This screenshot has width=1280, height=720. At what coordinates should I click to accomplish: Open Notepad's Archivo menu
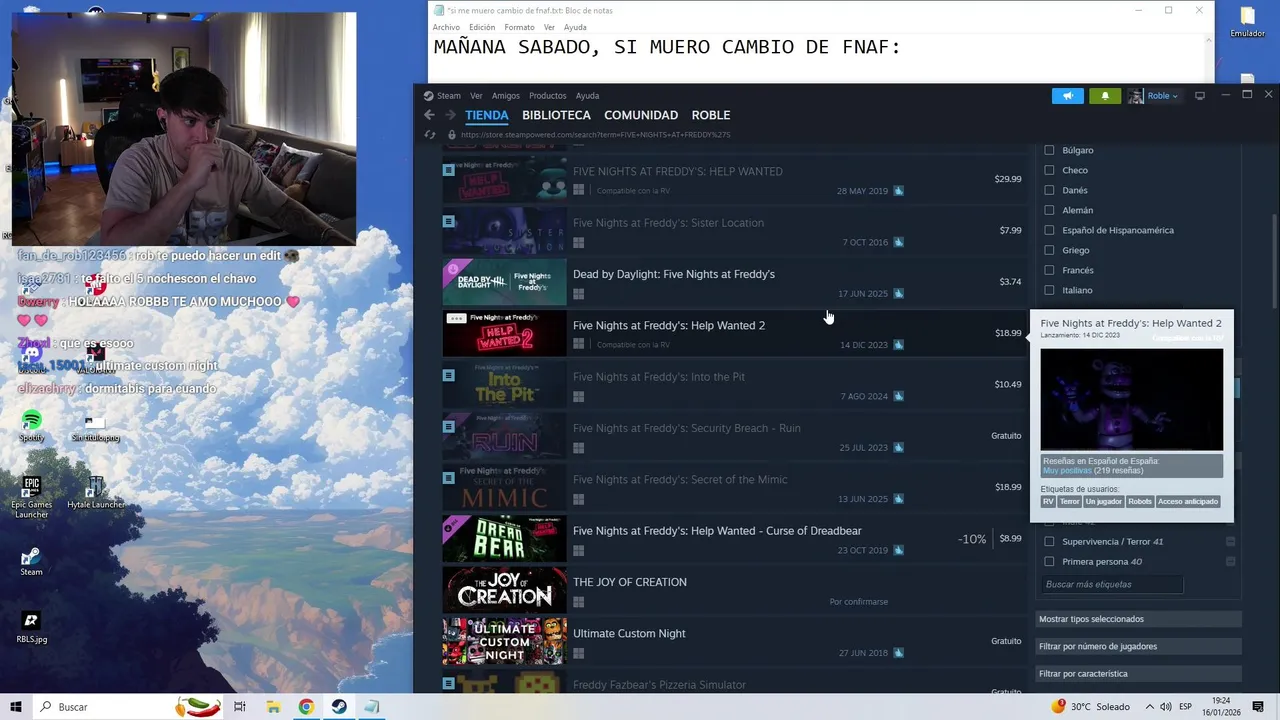point(446,27)
